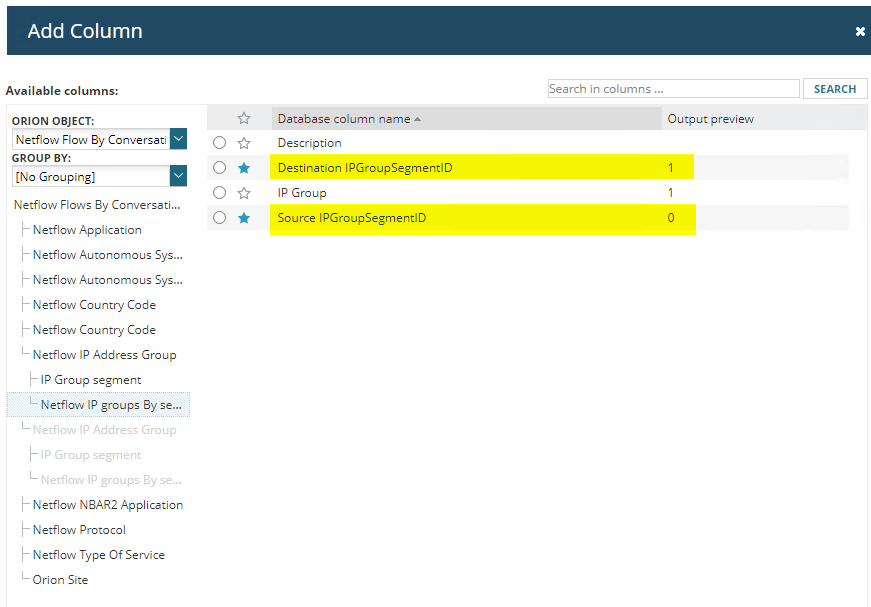Viewport: 871px width, 607px height.
Task: Select greyed Netflow IP Address Group item
Action: click(104, 430)
